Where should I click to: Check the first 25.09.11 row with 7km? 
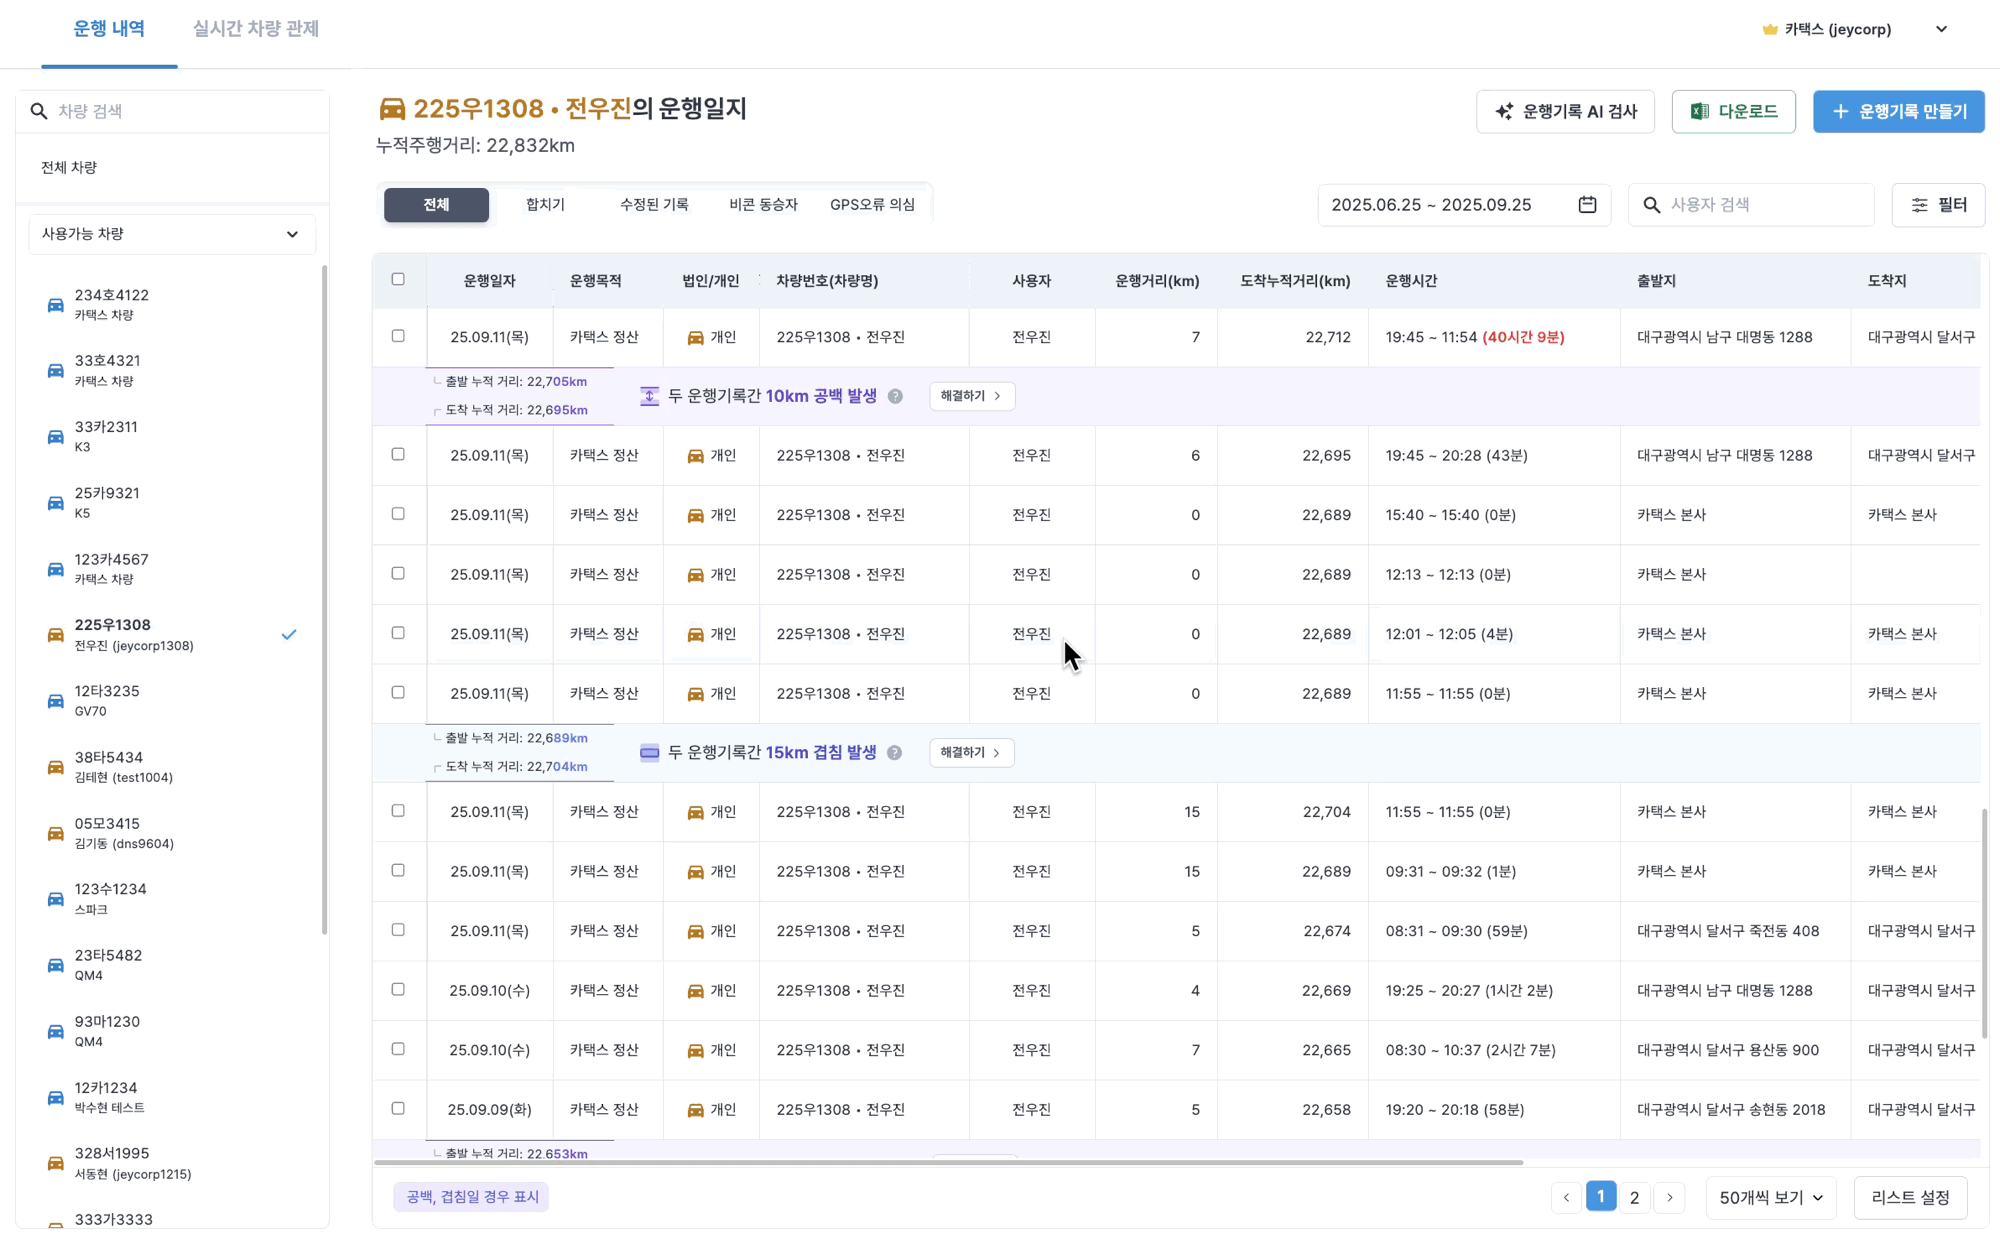(398, 336)
